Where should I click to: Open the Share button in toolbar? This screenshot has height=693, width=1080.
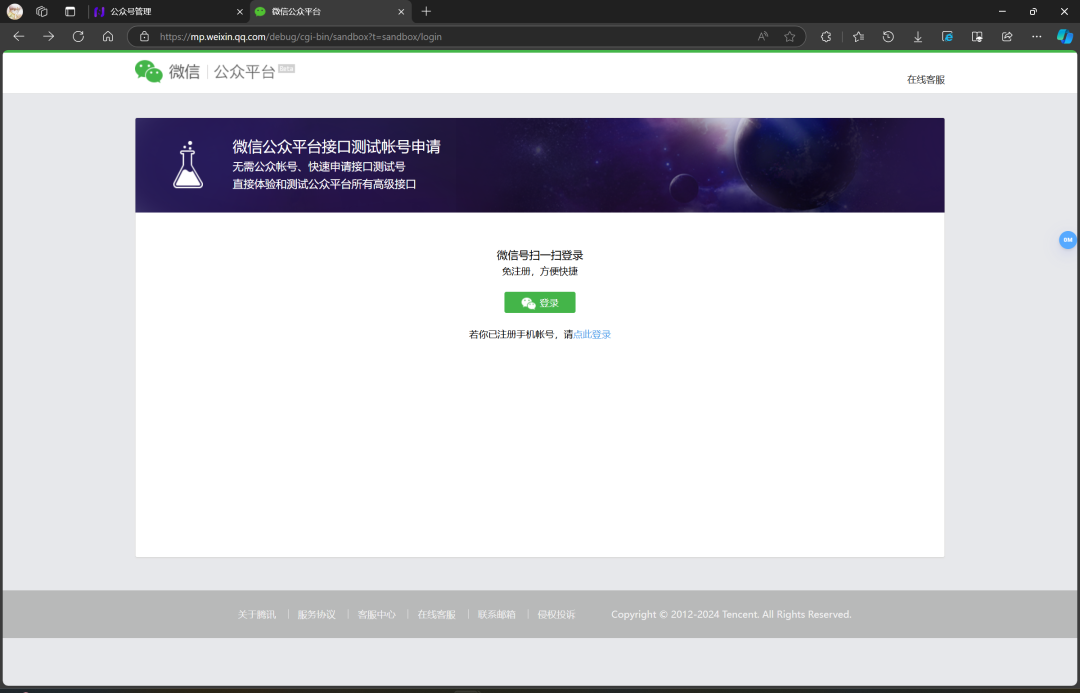click(1007, 37)
